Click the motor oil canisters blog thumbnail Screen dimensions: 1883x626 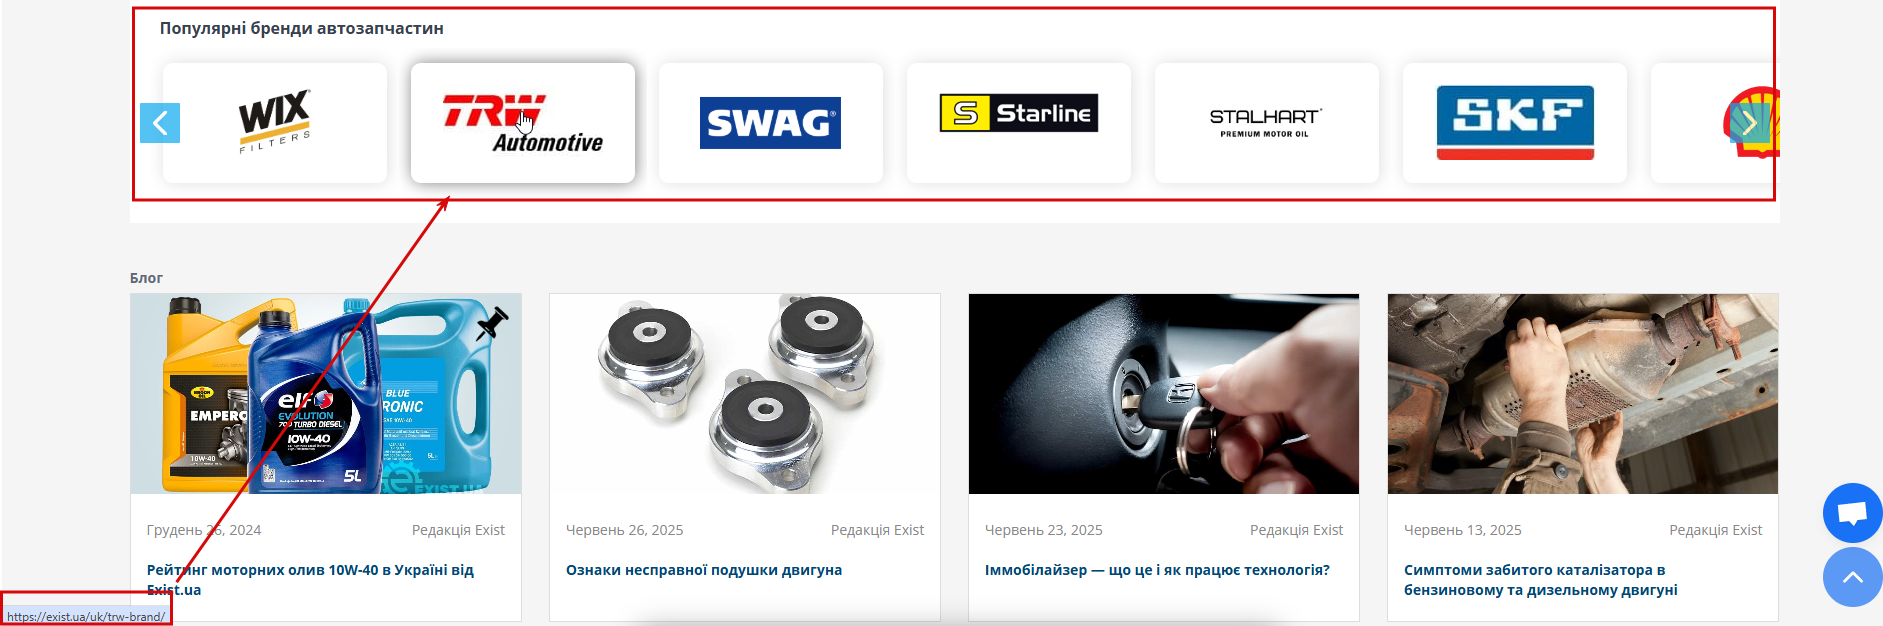tap(326, 394)
